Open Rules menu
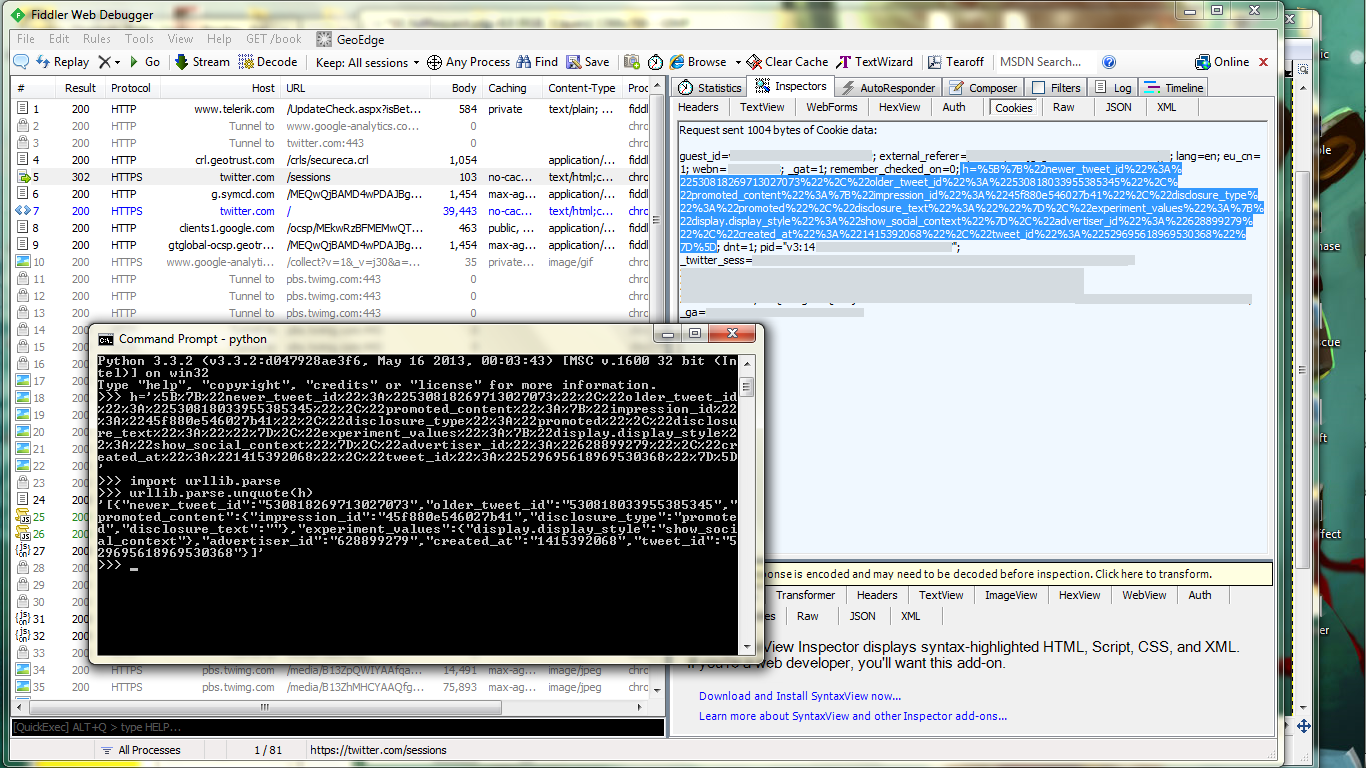Image resolution: width=1366 pixels, height=768 pixels. pyautogui.click(x=97, y=39)
